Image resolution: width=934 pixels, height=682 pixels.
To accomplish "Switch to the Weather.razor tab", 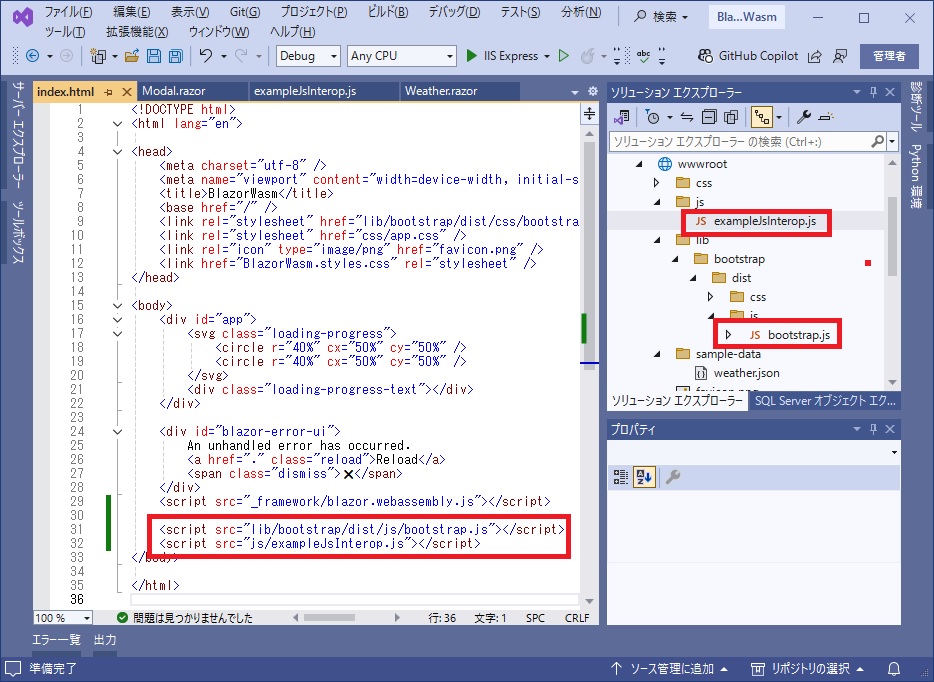I will pyautogui.click(x=459, y=91).
